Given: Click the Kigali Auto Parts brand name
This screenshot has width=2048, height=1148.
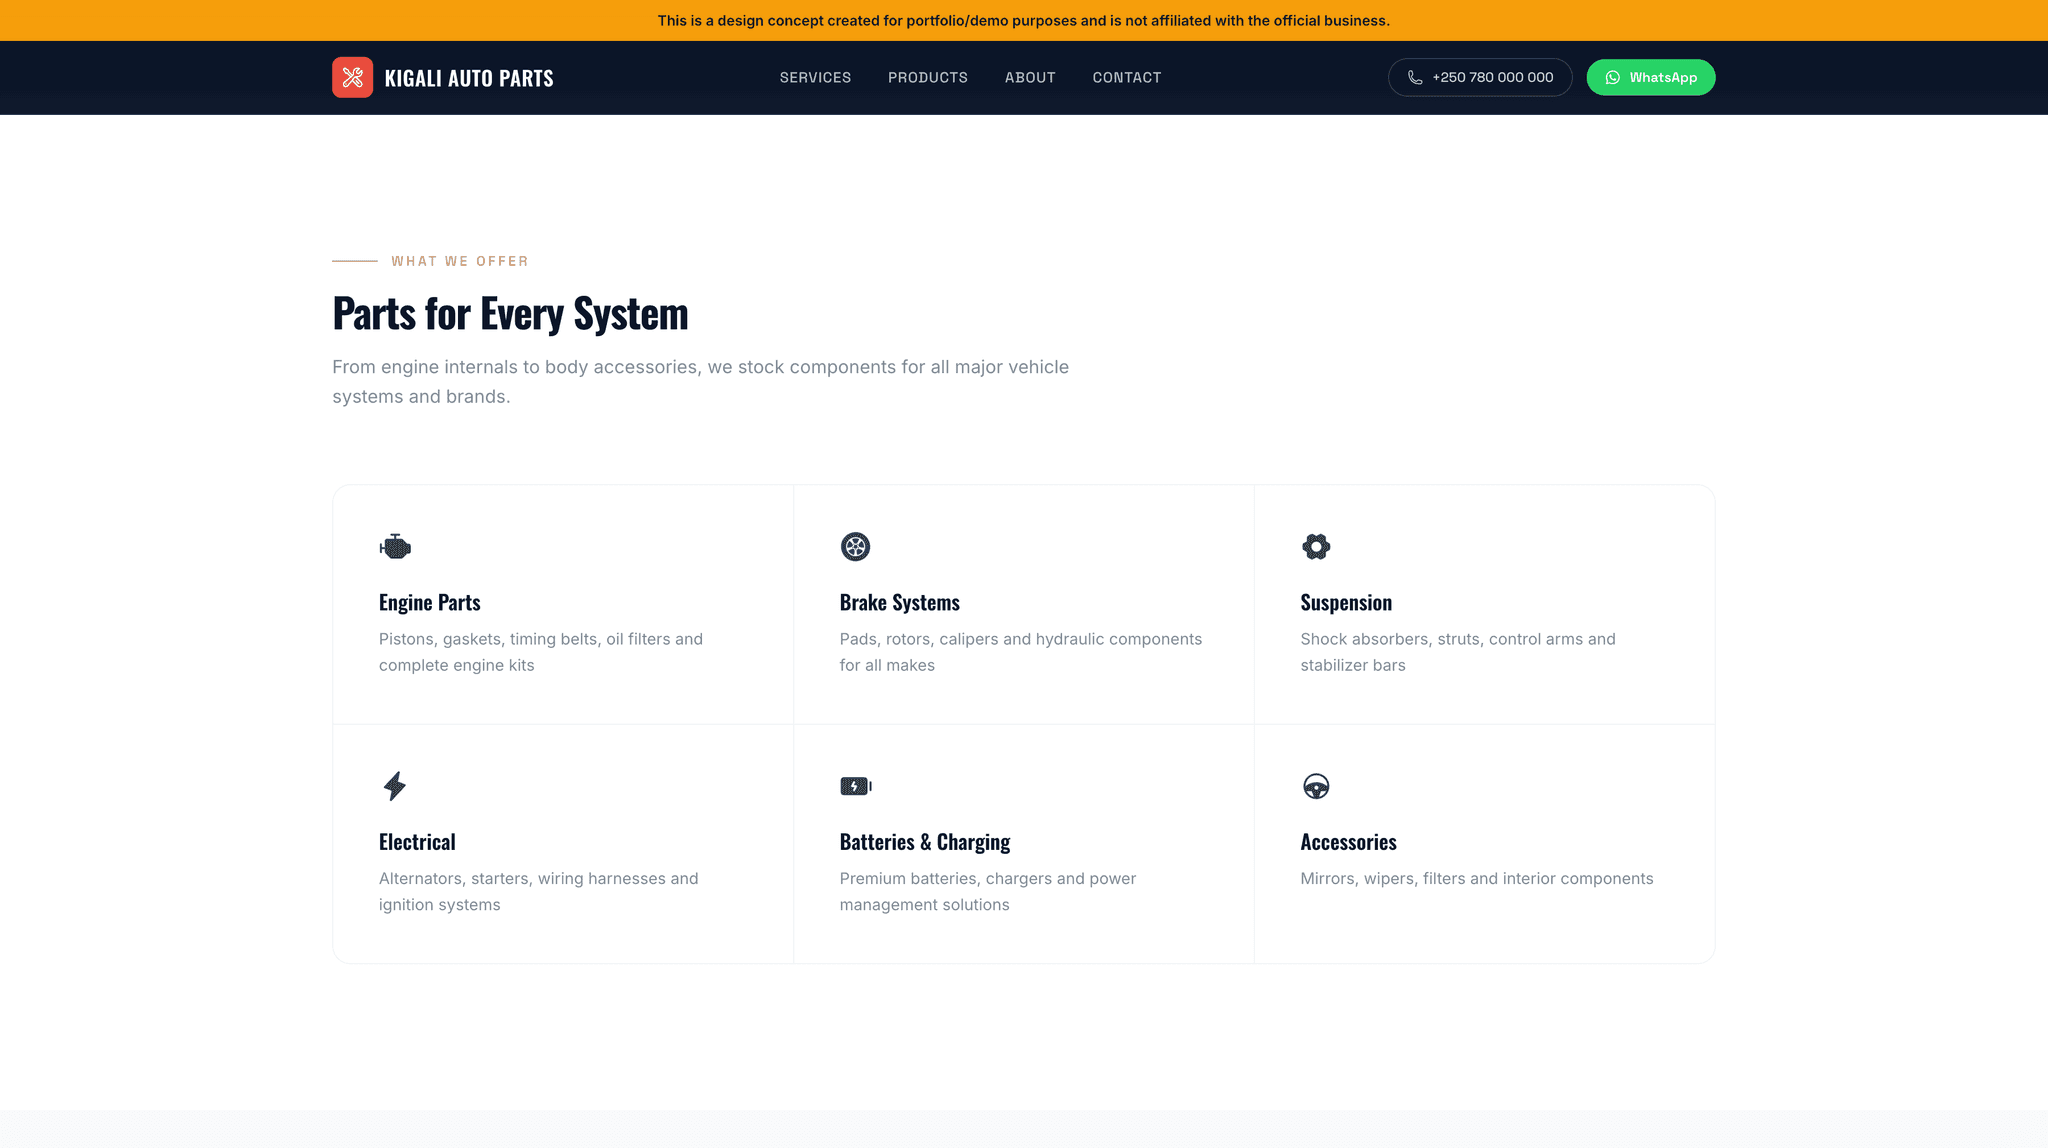Looking at the screenshot, I should pos(469,78).
